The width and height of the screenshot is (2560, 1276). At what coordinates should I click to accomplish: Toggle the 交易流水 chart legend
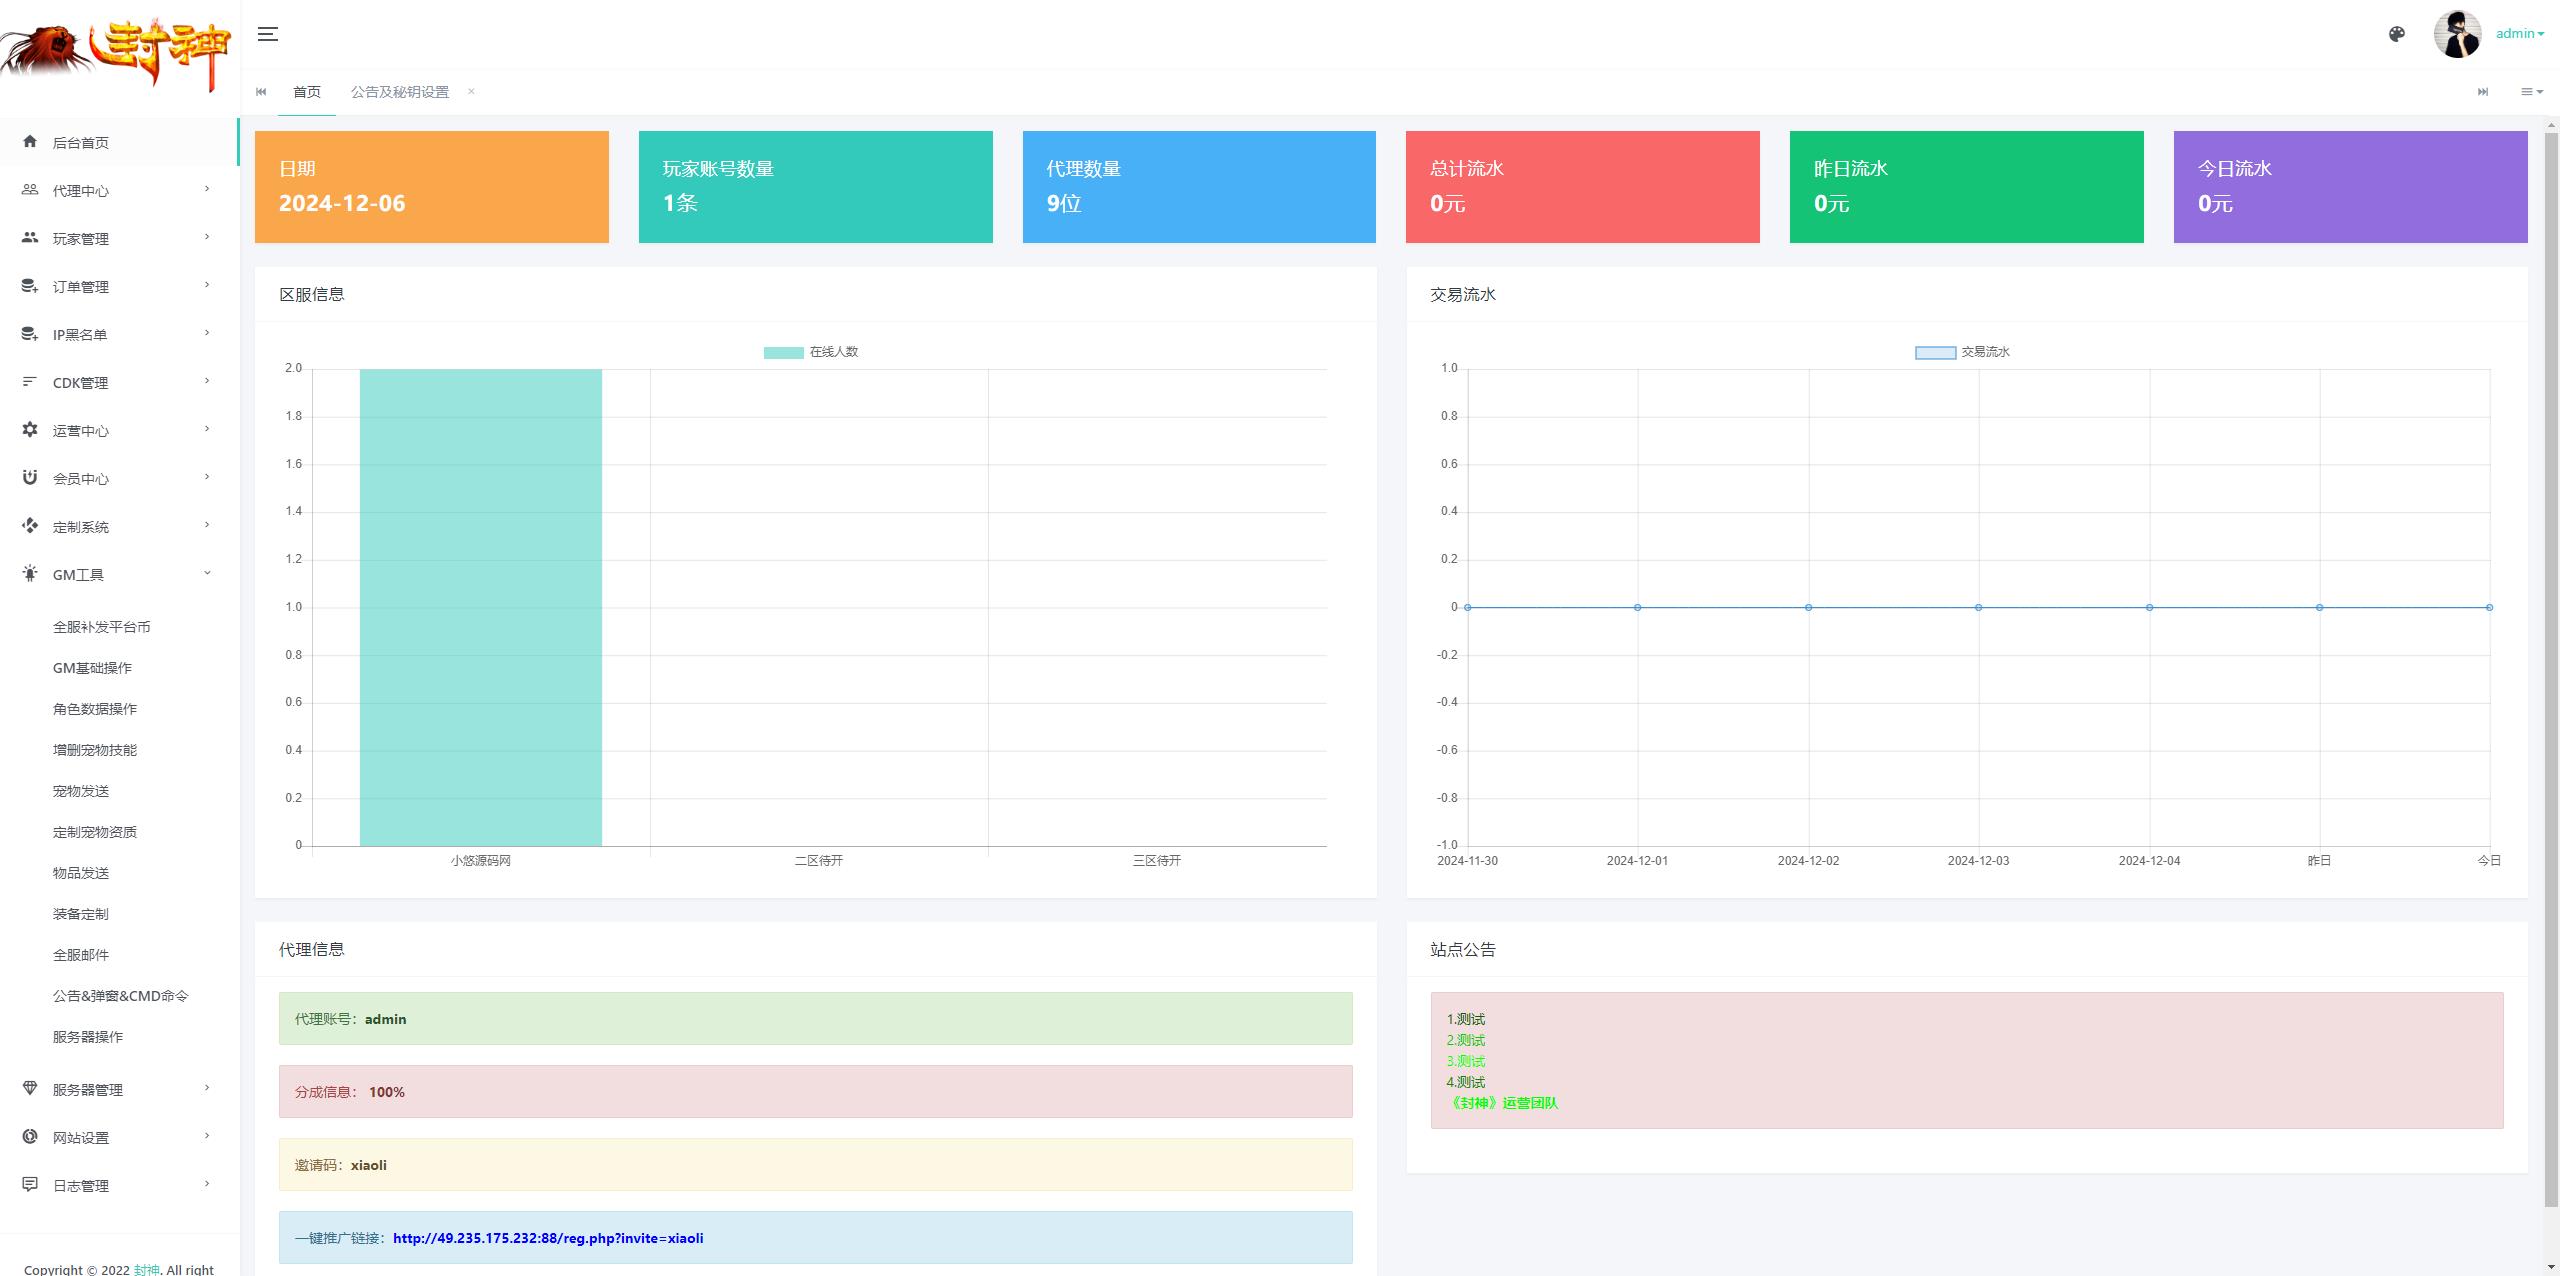1962,352
